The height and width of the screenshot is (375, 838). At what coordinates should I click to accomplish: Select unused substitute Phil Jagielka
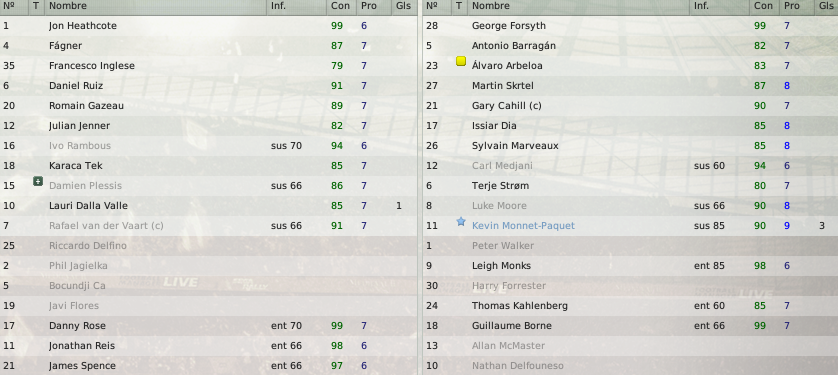point(208,266)
